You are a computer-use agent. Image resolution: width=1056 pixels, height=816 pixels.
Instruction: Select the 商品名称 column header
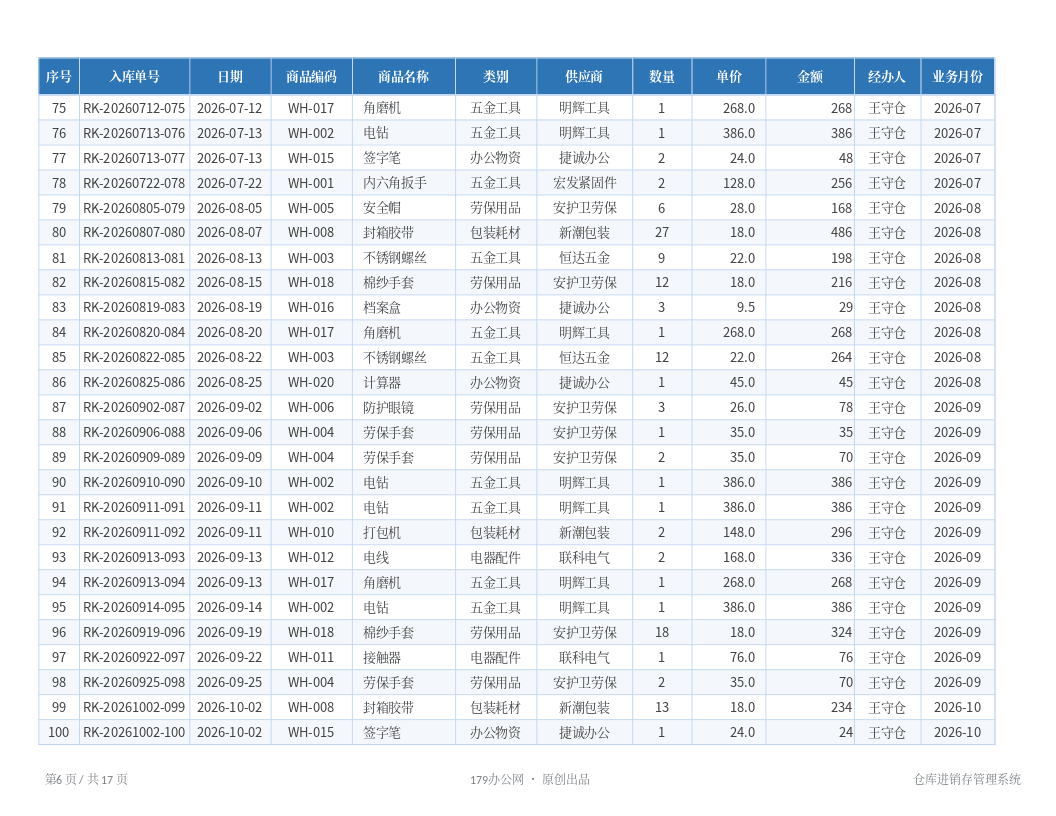pyautogui.click(x=403, y=77)
